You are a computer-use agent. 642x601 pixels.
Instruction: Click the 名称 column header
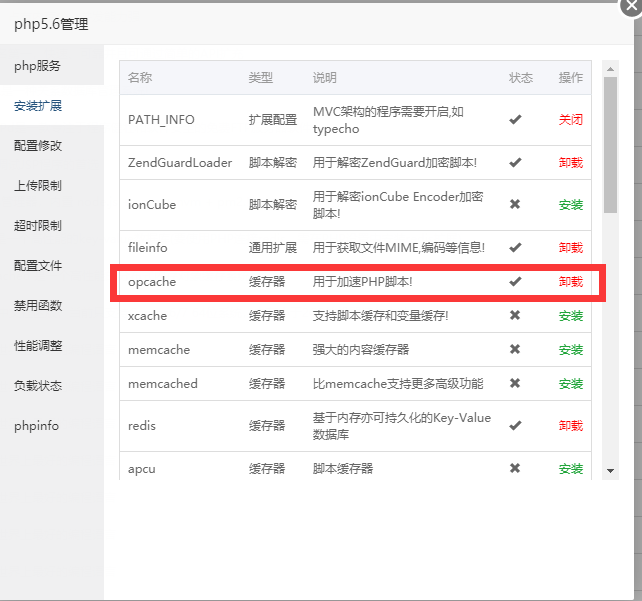(140, 77)
